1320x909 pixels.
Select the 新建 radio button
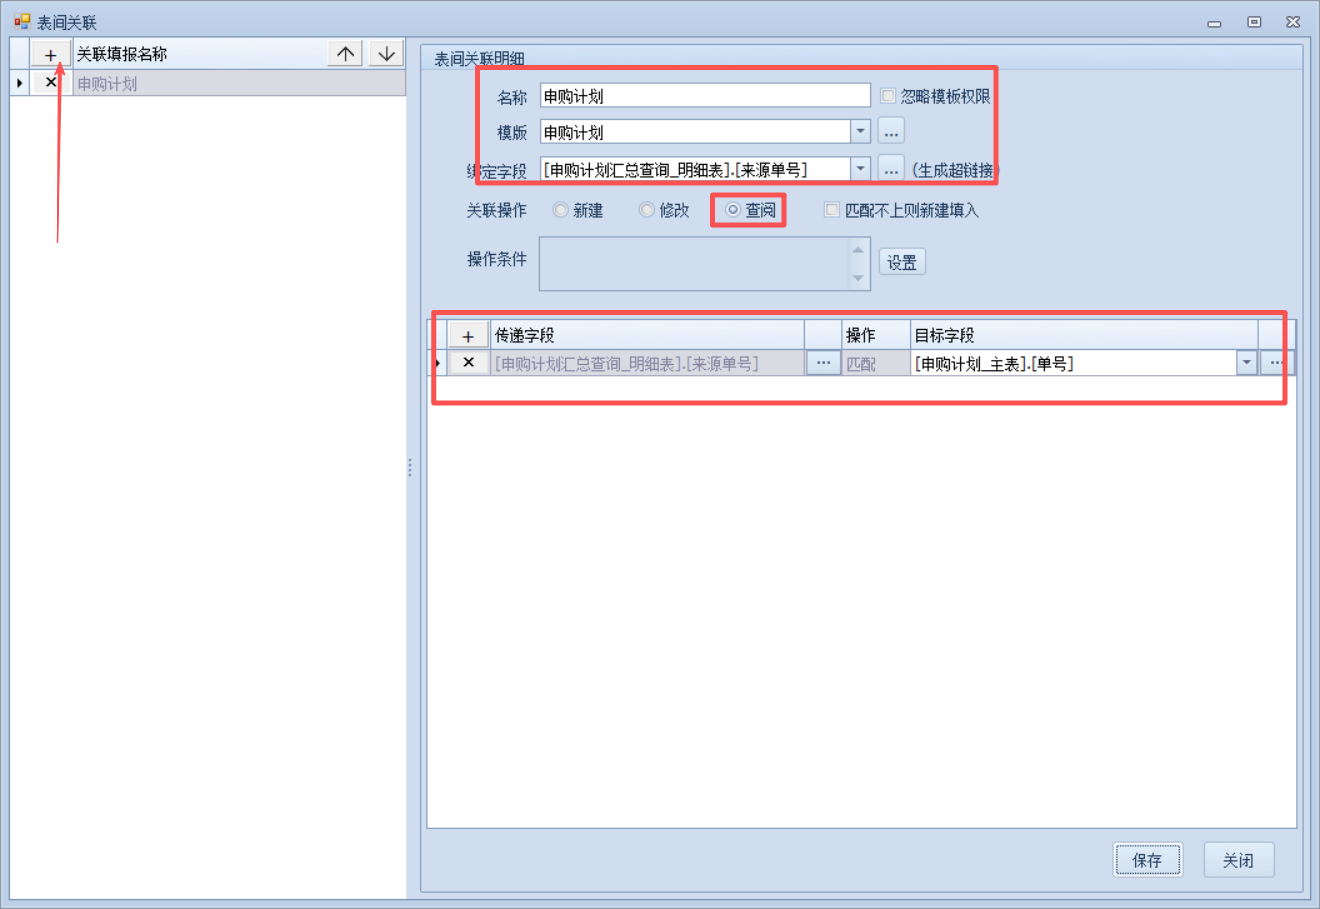(561, 210)
